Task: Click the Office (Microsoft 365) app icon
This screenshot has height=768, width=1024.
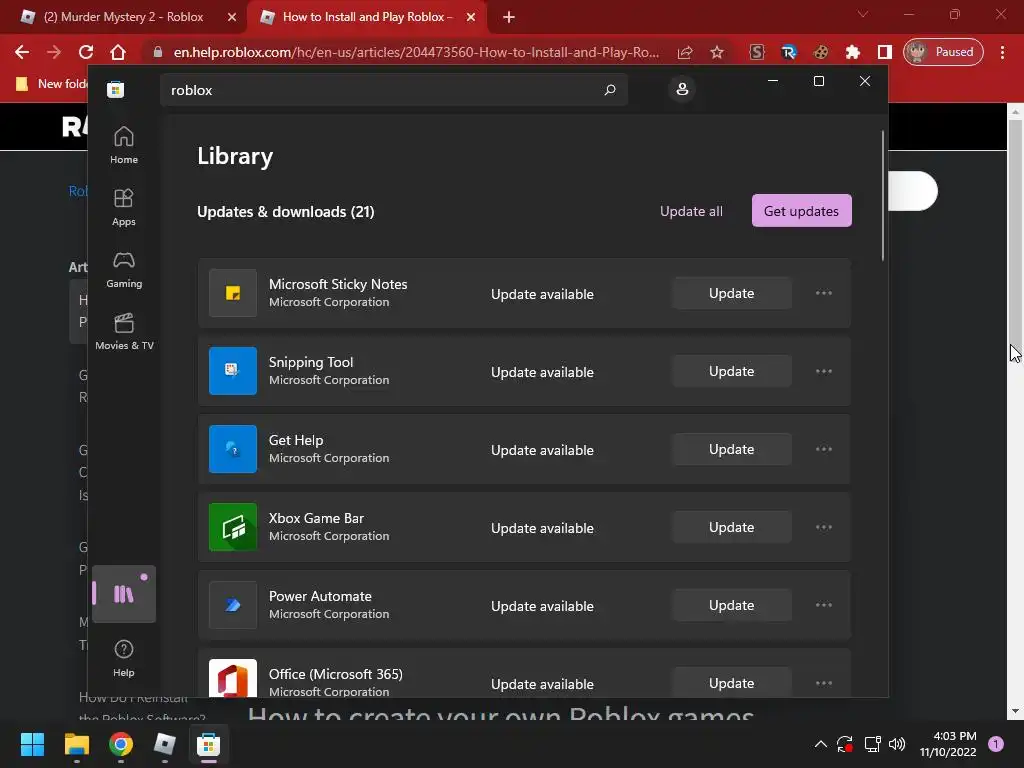Action: 232,678
